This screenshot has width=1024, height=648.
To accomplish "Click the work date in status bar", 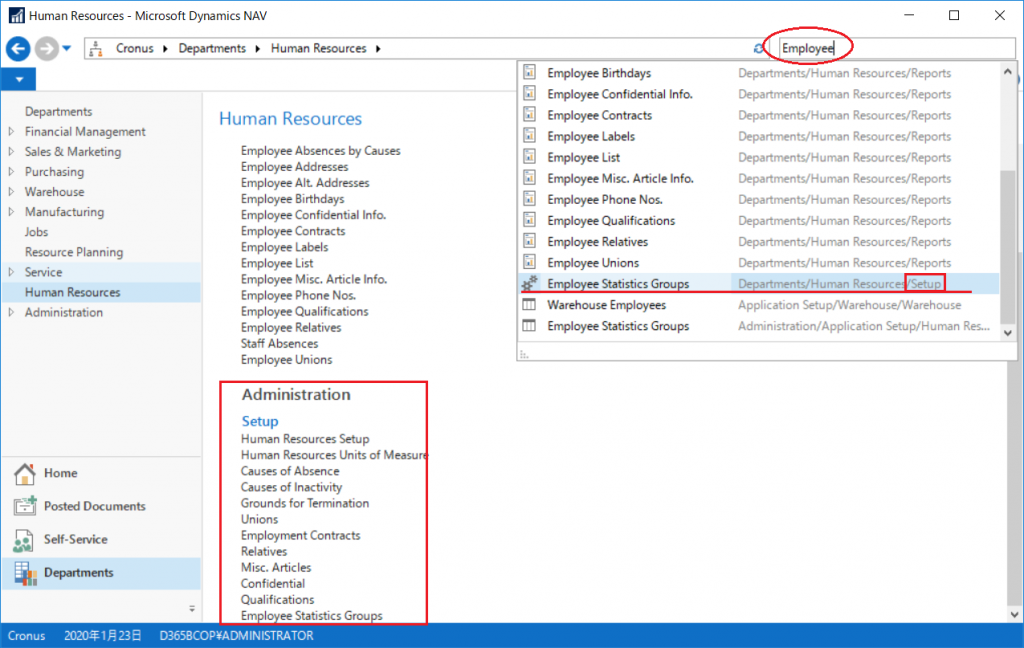I will (x=103, y=636).
